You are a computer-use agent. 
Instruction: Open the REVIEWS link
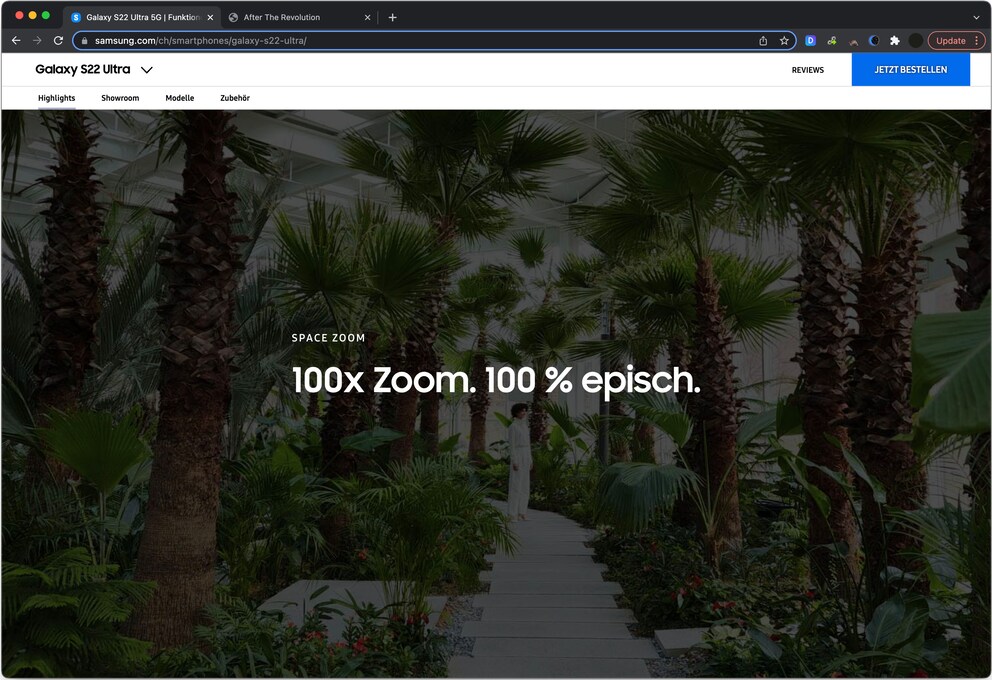click(x=808, y=70)
